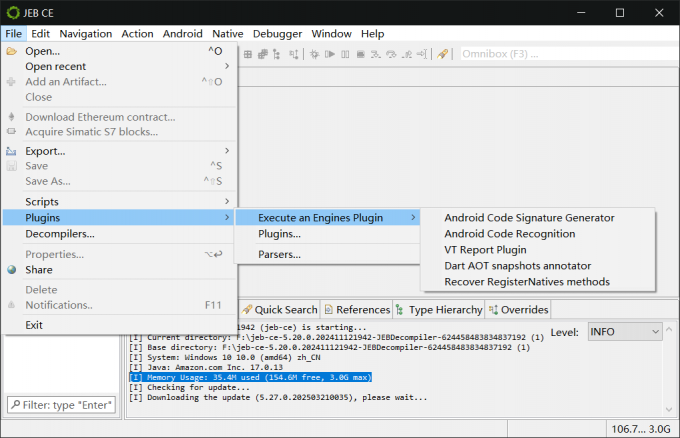Open the Action menu
Viewport: 680px width, 438px height.
[137, 34]
